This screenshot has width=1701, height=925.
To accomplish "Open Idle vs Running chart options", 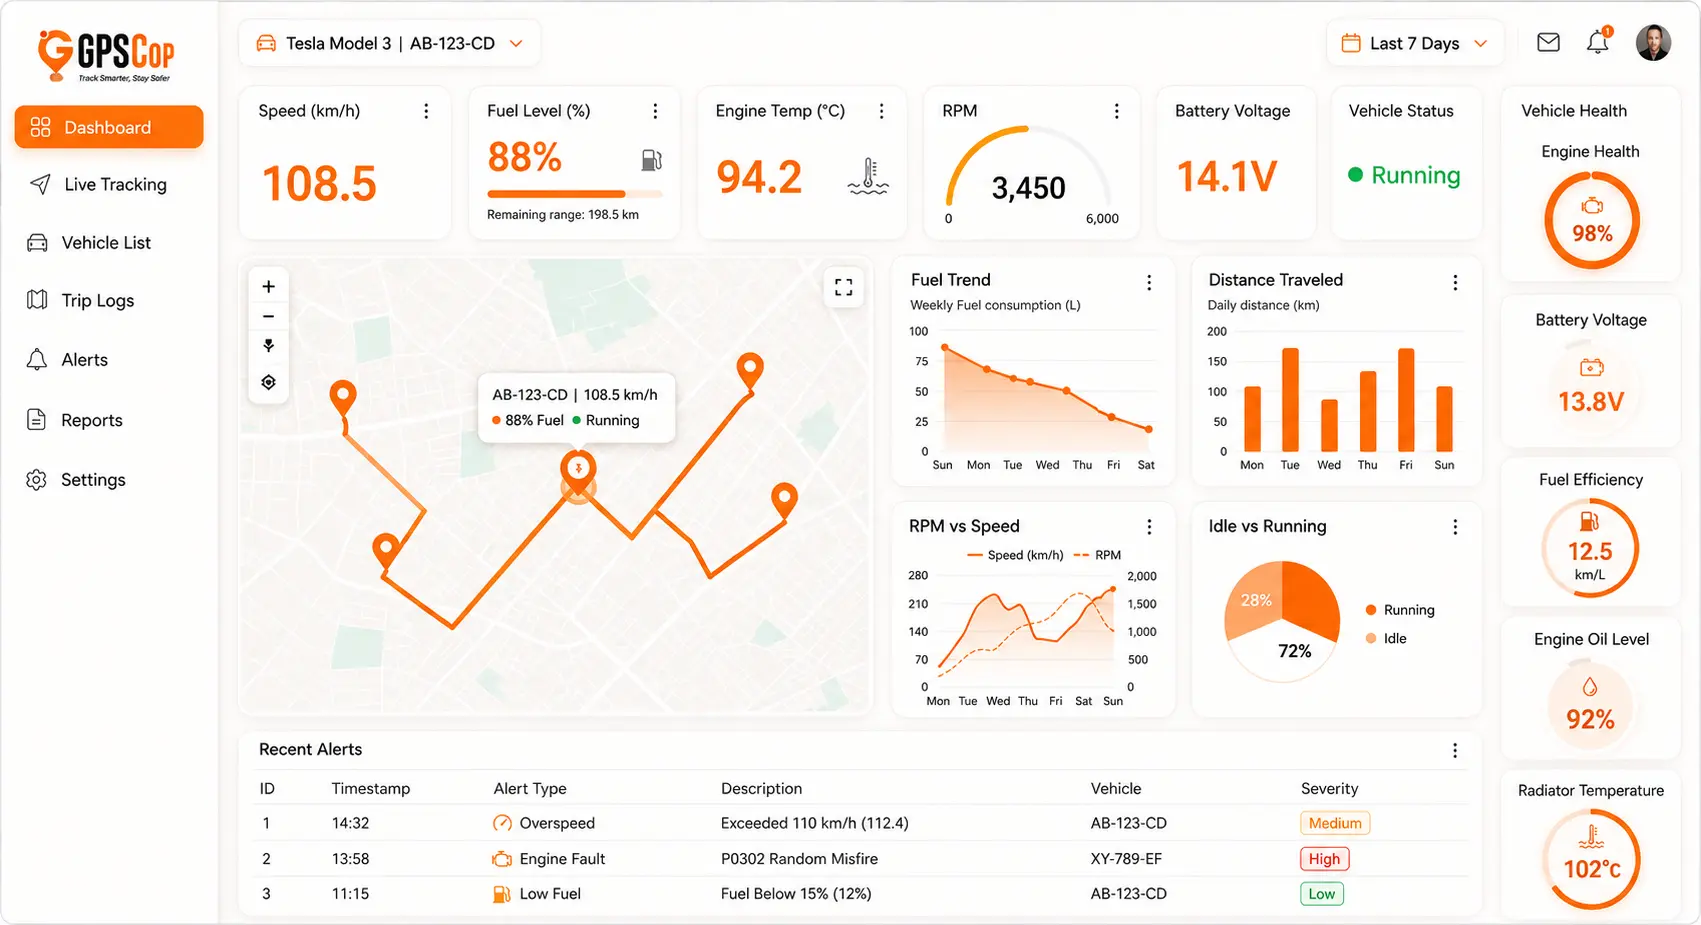I will click(x=1455, y=527).
